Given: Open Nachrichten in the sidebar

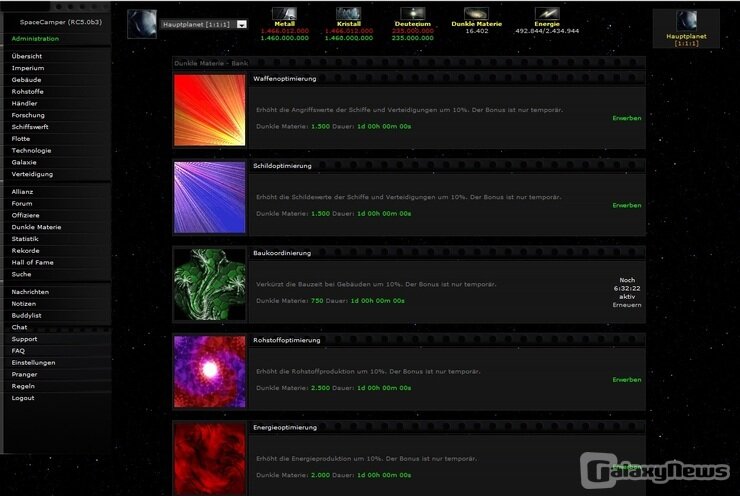Looking at the screenshot, I should 30,292.
